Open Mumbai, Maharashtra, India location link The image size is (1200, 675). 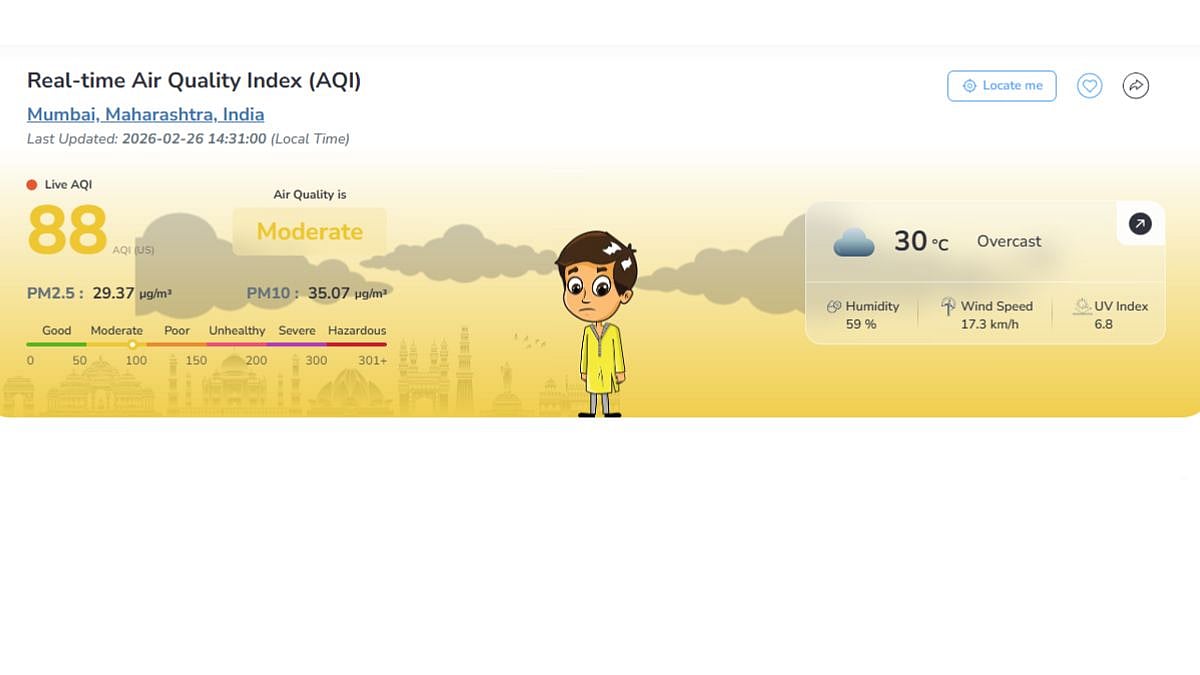pos(146,114)
